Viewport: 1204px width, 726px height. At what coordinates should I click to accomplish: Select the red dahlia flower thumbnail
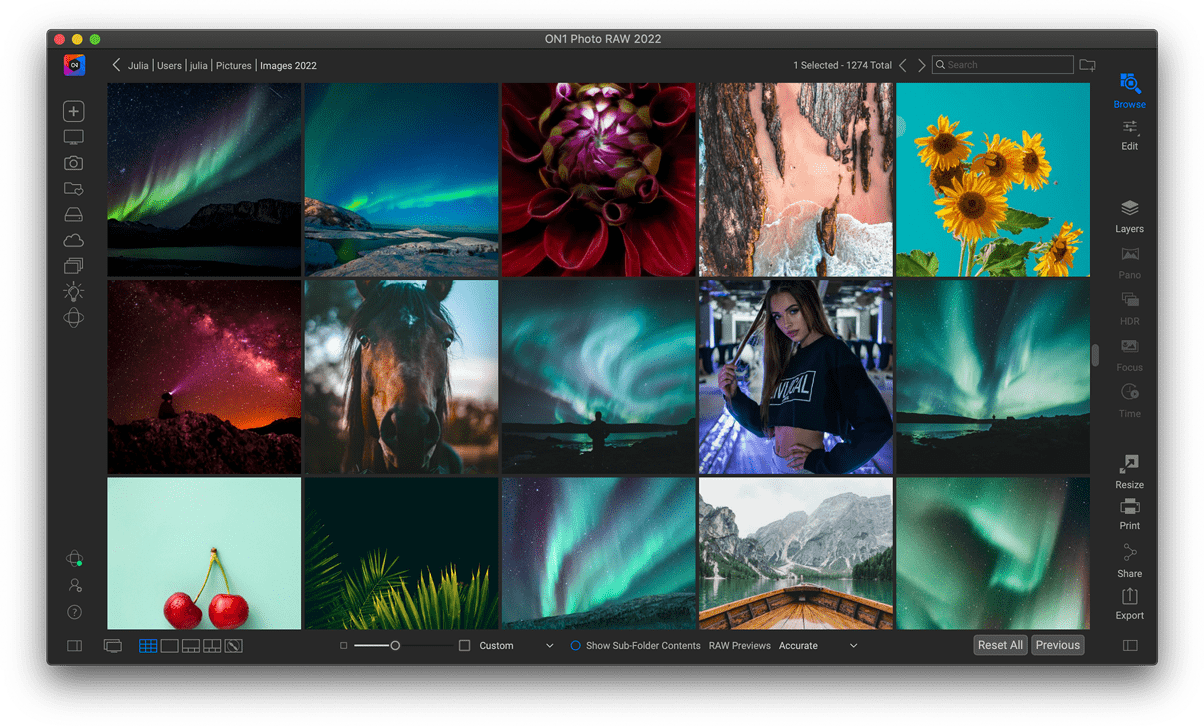click(x=598, y=180)
